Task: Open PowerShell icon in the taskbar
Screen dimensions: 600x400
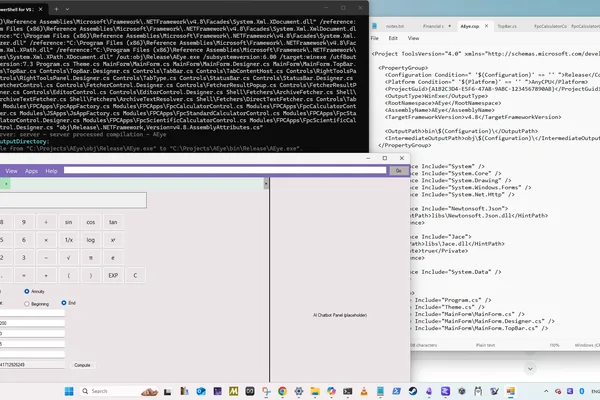Action: pyautogui.click(x=396, y=391)
